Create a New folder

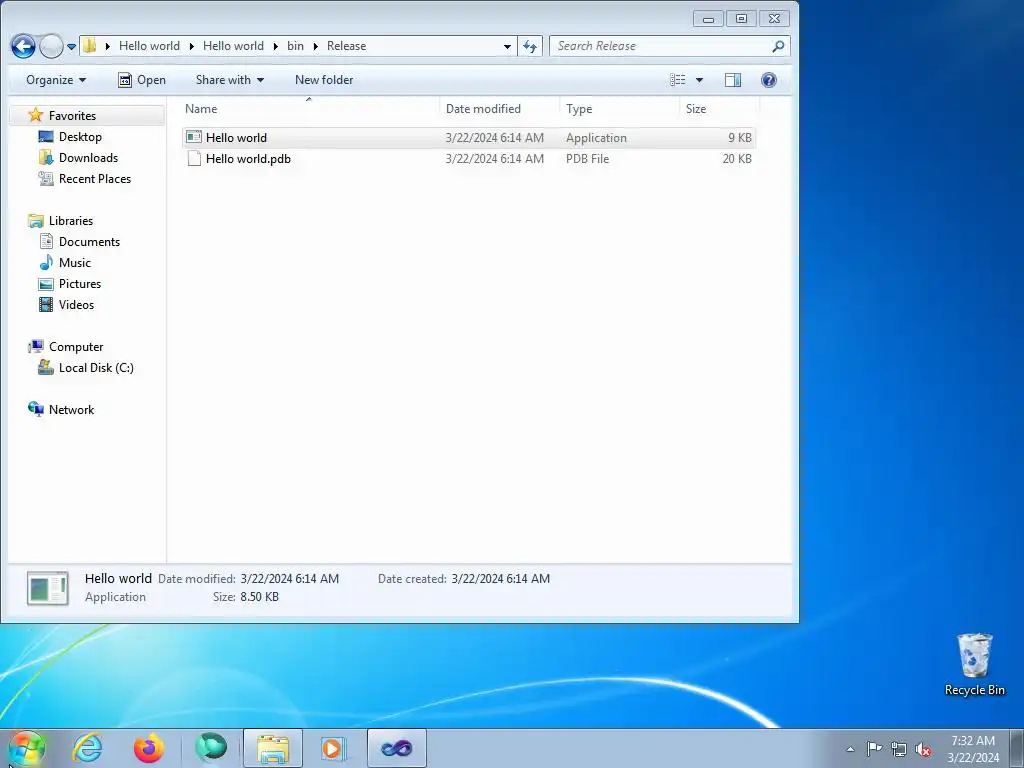324,80
